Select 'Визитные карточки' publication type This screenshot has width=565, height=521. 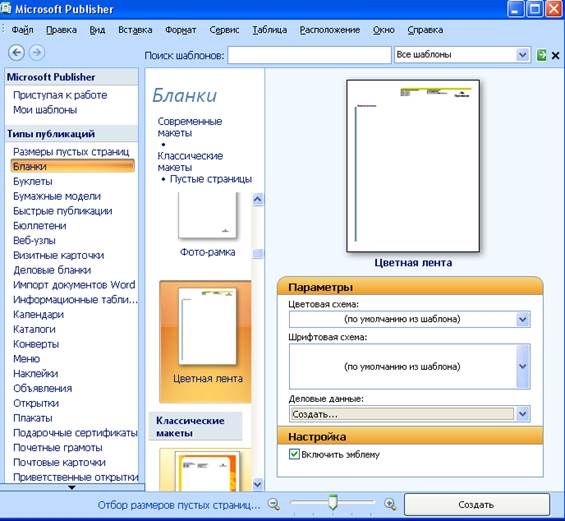(58, 255)
